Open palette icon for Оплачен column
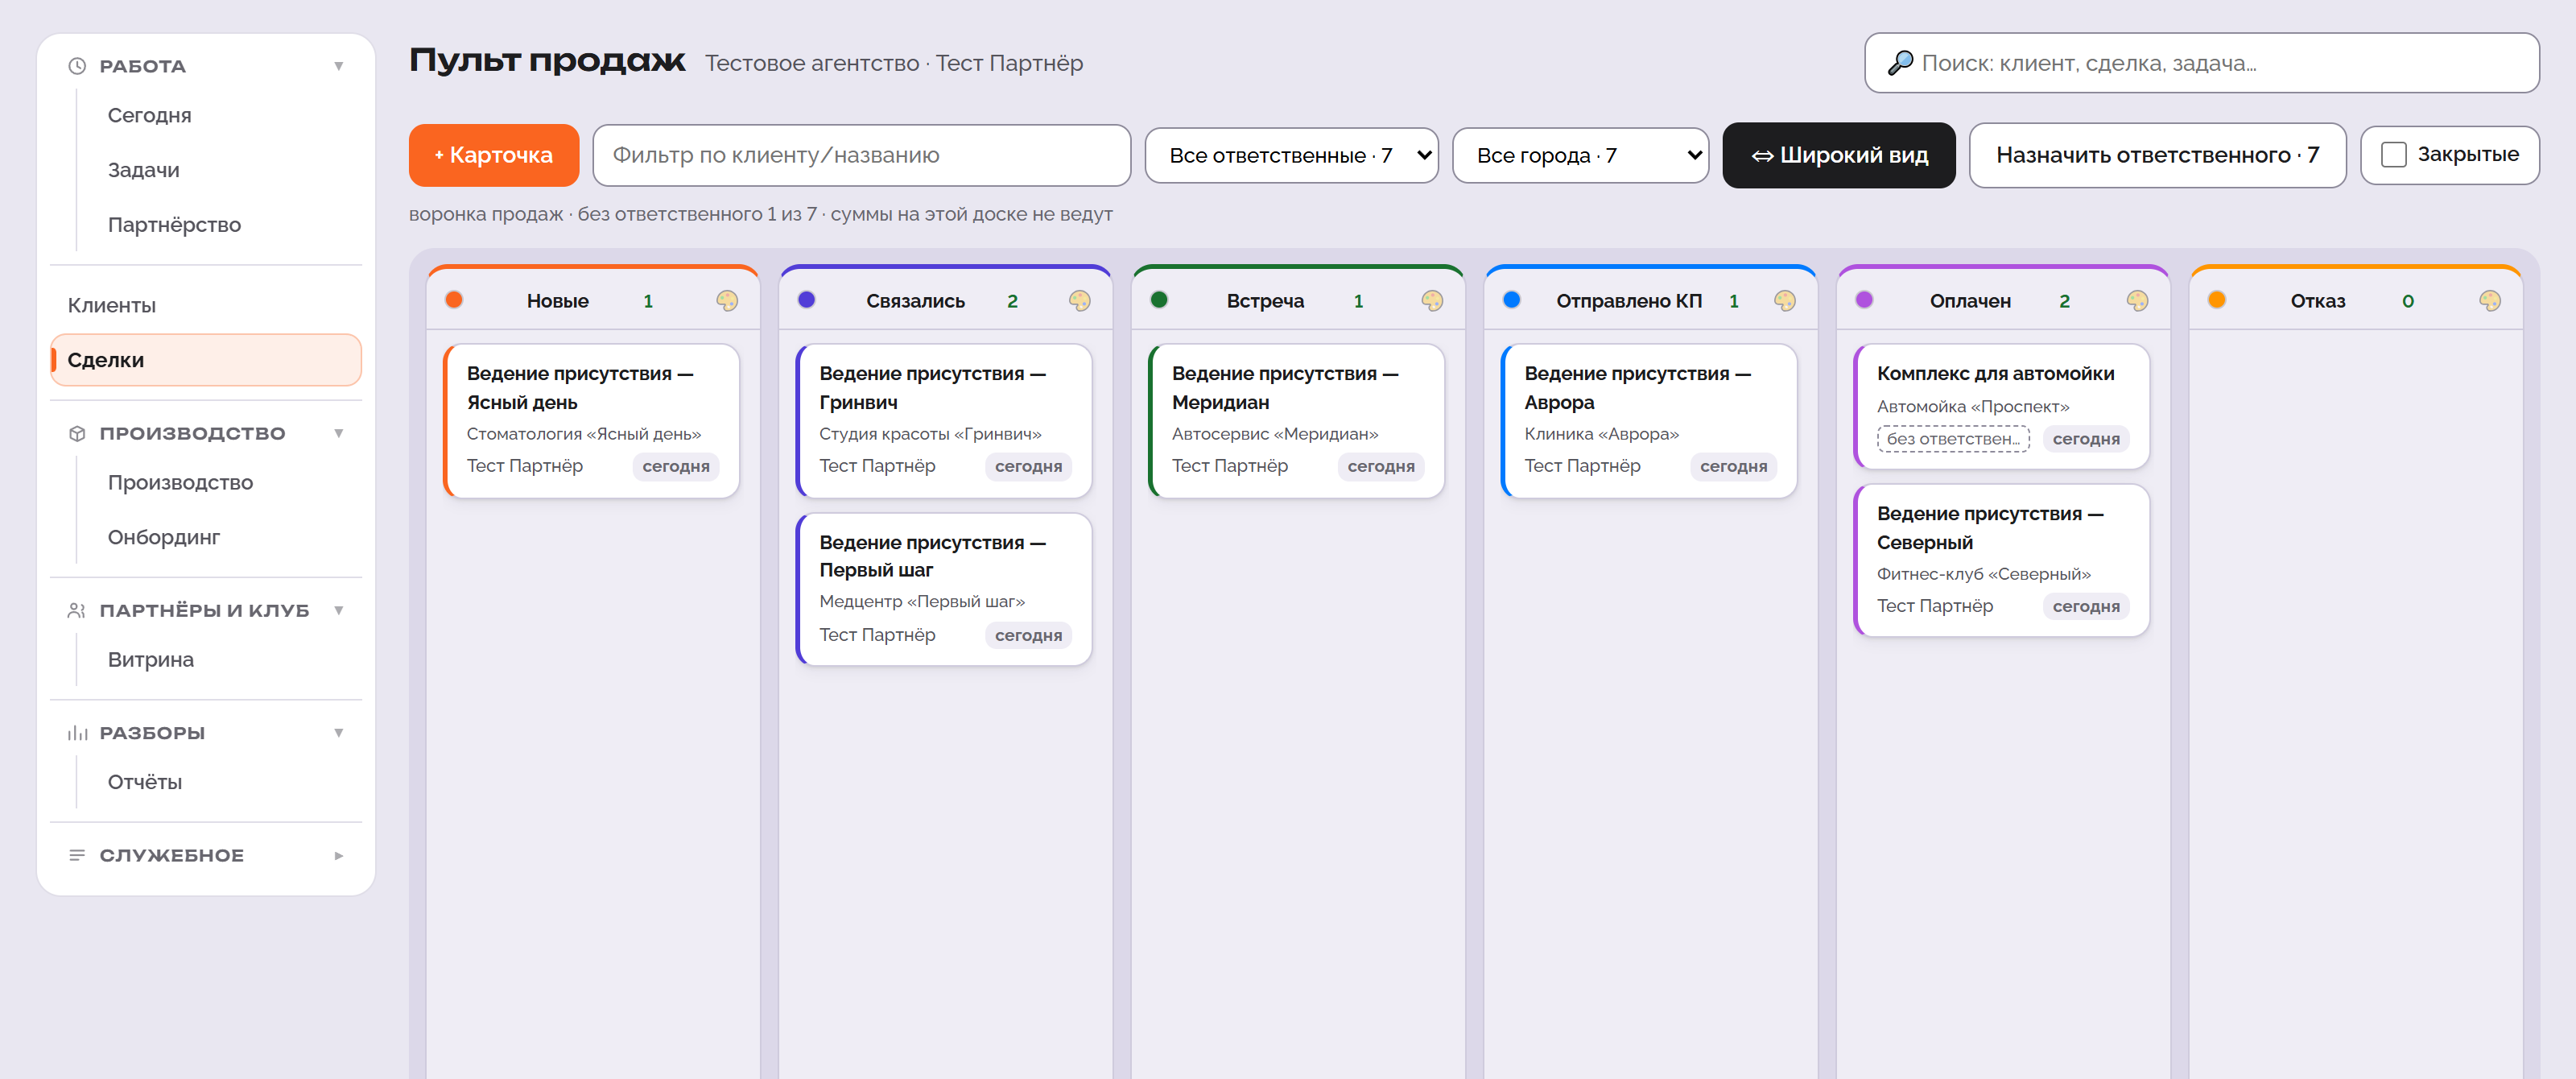Screen dimensions: 2576x1079 pyautogui.click(x=2137, y=301)
